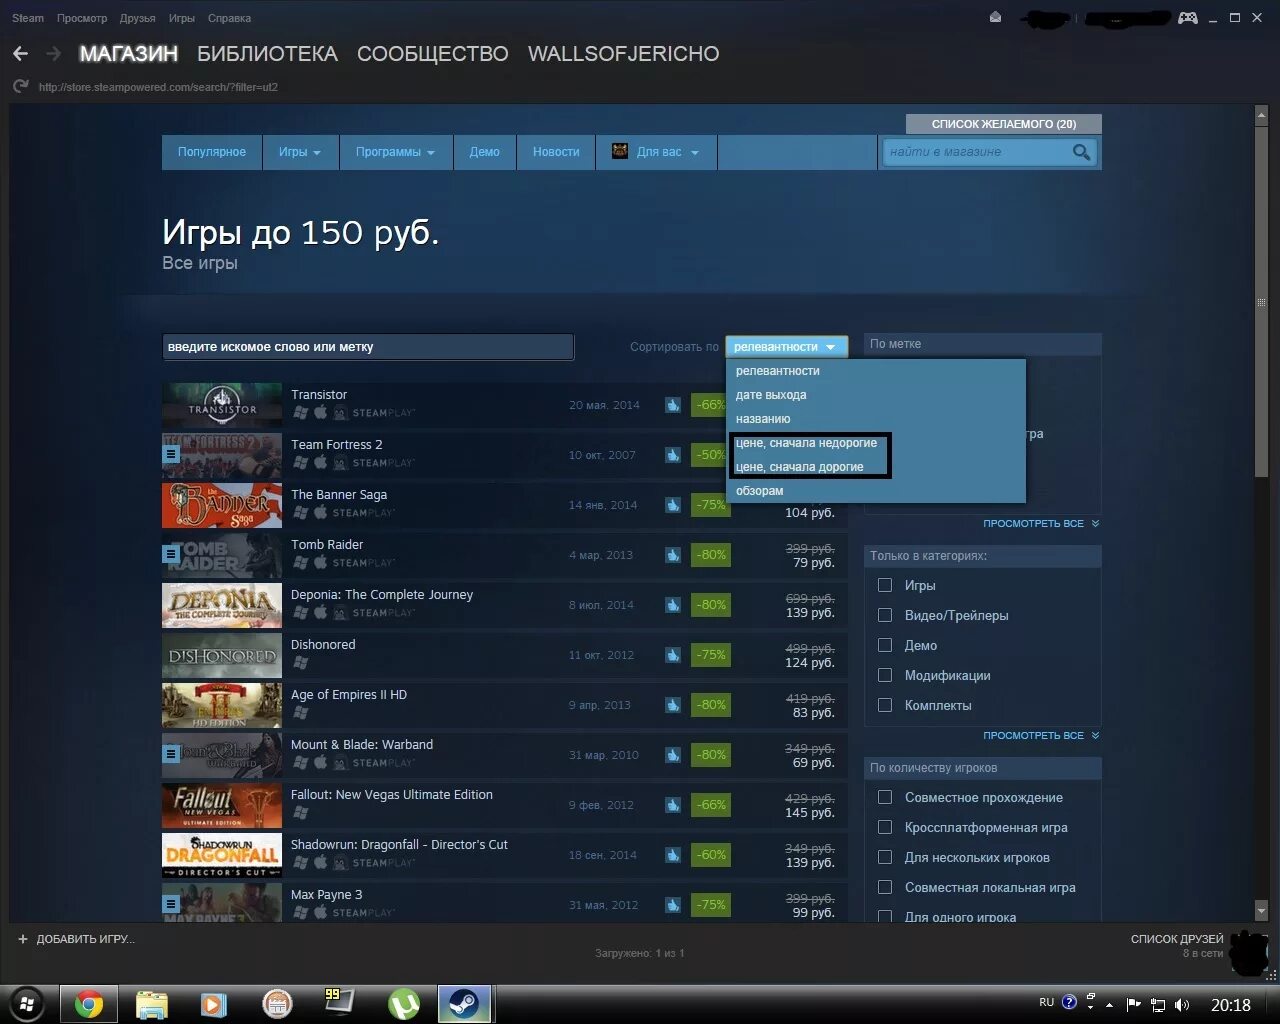
Task: Check the Игры category checkbox
Action: 885,585
